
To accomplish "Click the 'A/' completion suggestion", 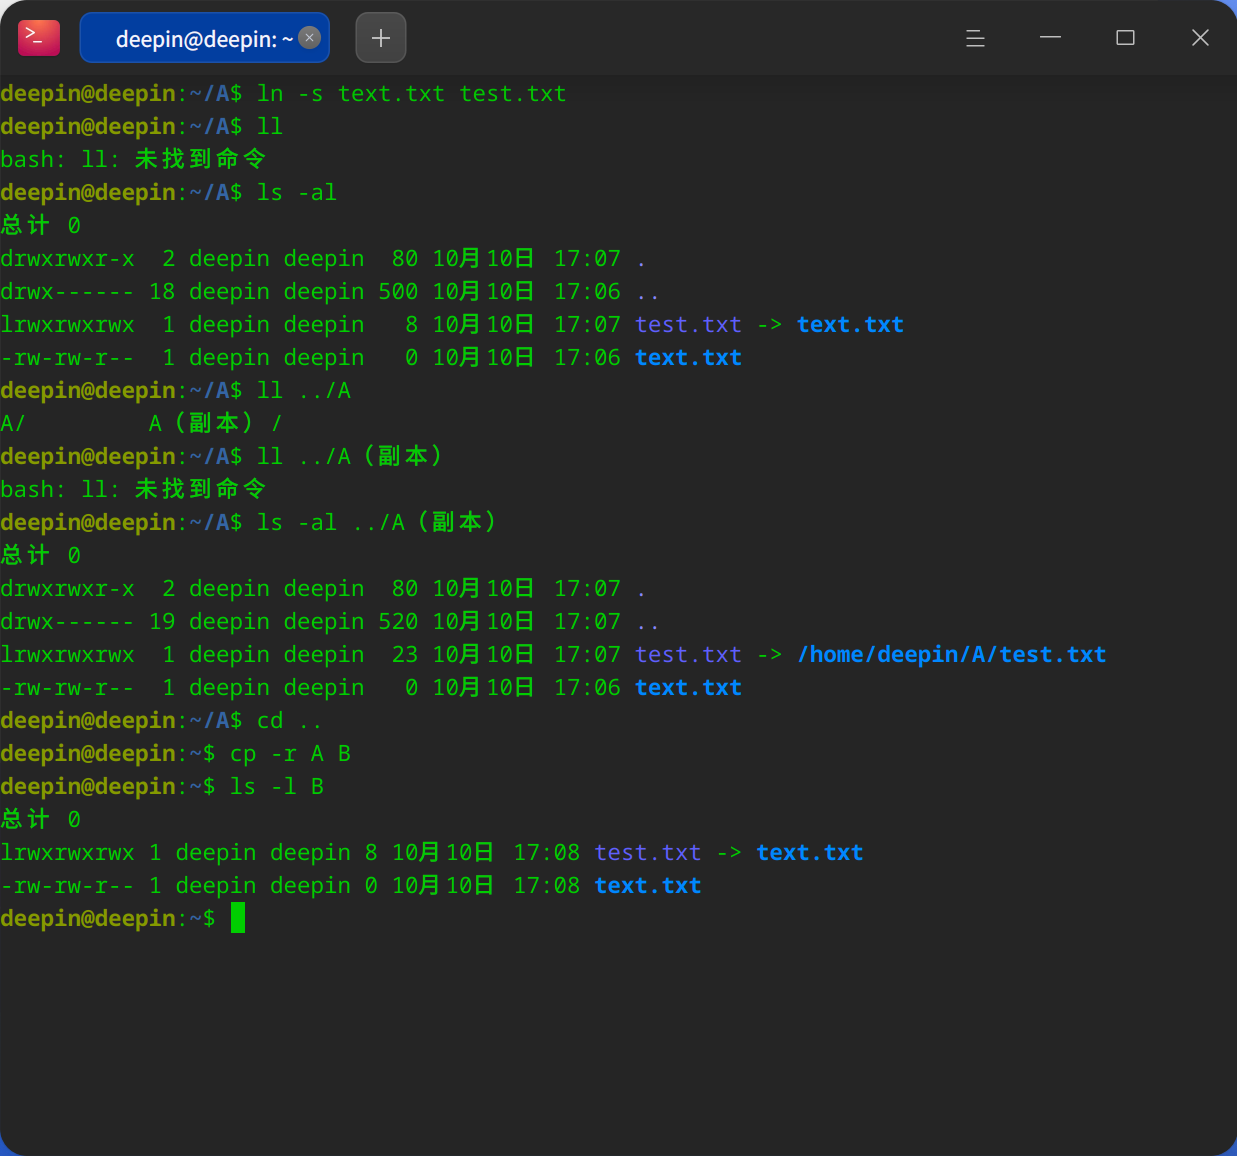I will pyautogui.click(x=13, y=423).
